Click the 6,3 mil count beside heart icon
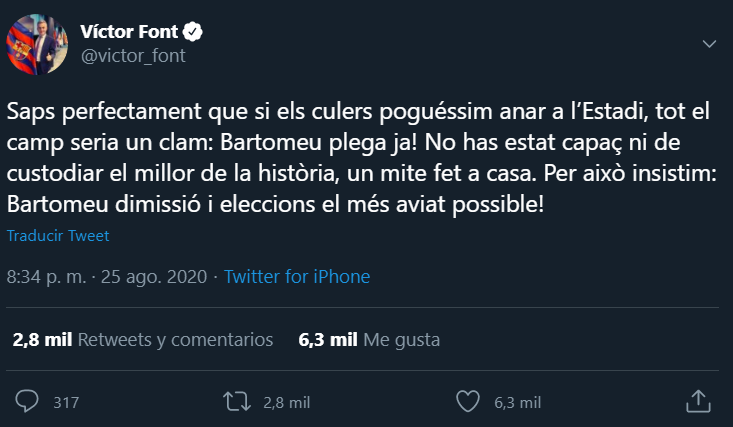This screenshot has width=733, height=427. [517, 403]
